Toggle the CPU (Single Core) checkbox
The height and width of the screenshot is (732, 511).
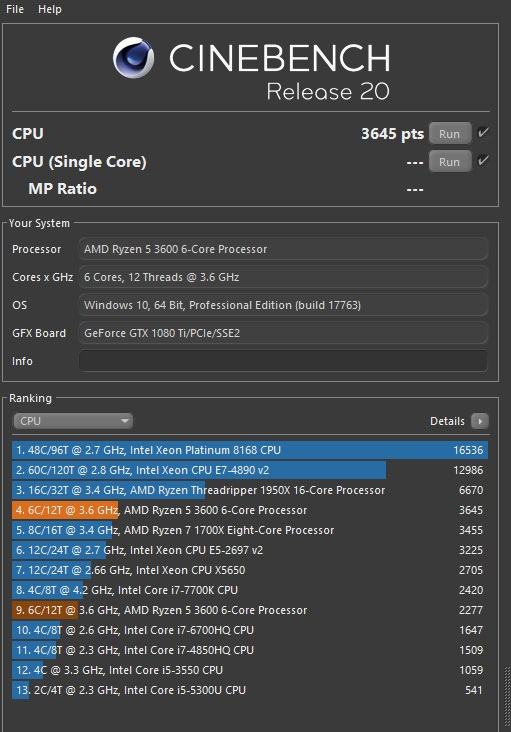click(x=483, y=161)
